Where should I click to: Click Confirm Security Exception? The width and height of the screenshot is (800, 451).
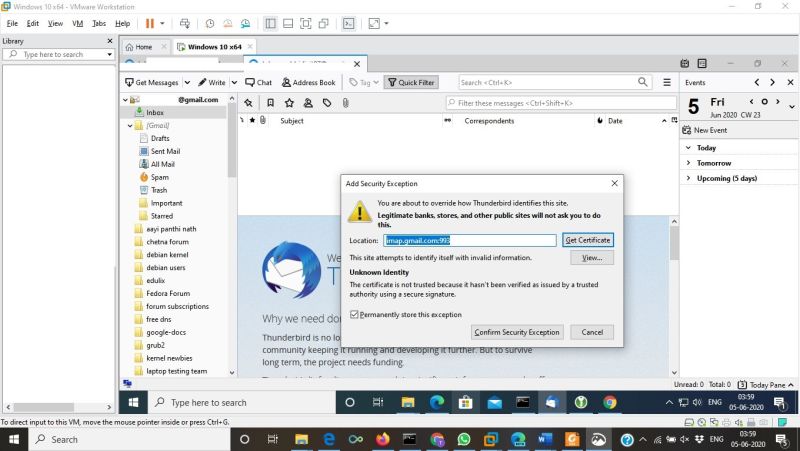tap(517, 332)
